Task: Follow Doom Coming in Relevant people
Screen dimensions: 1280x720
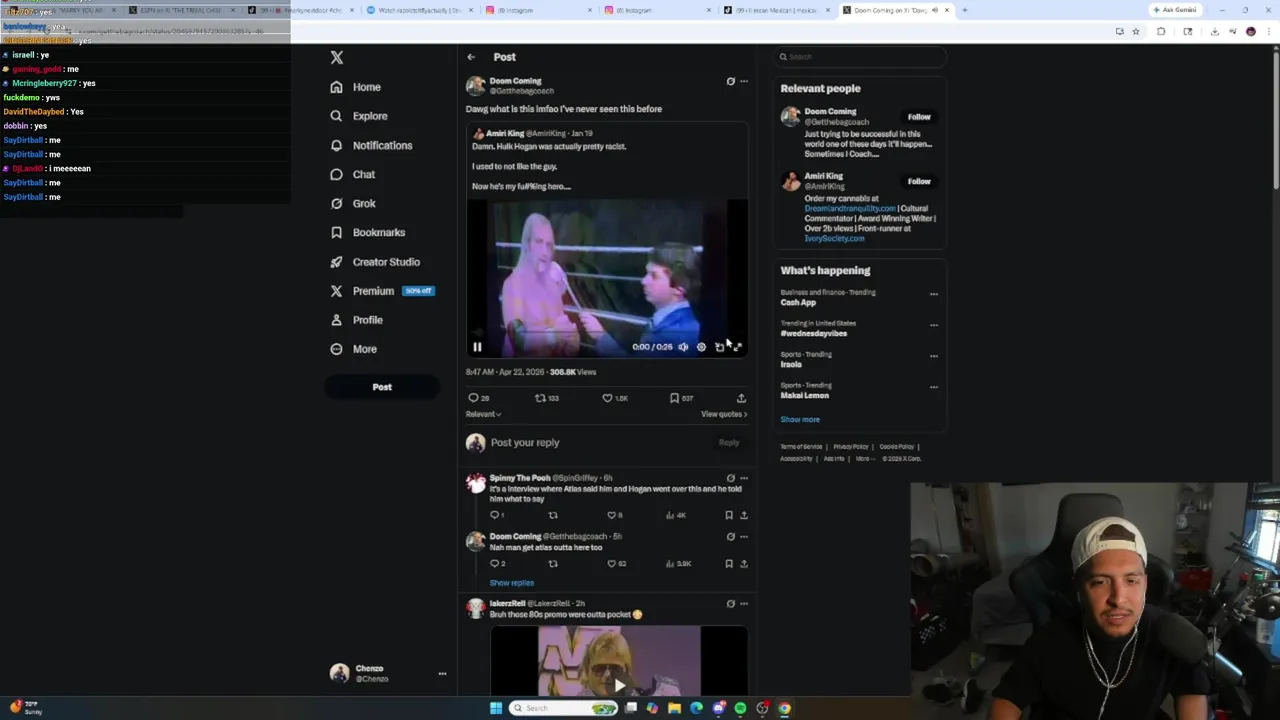Action: (x=919, y=117)
